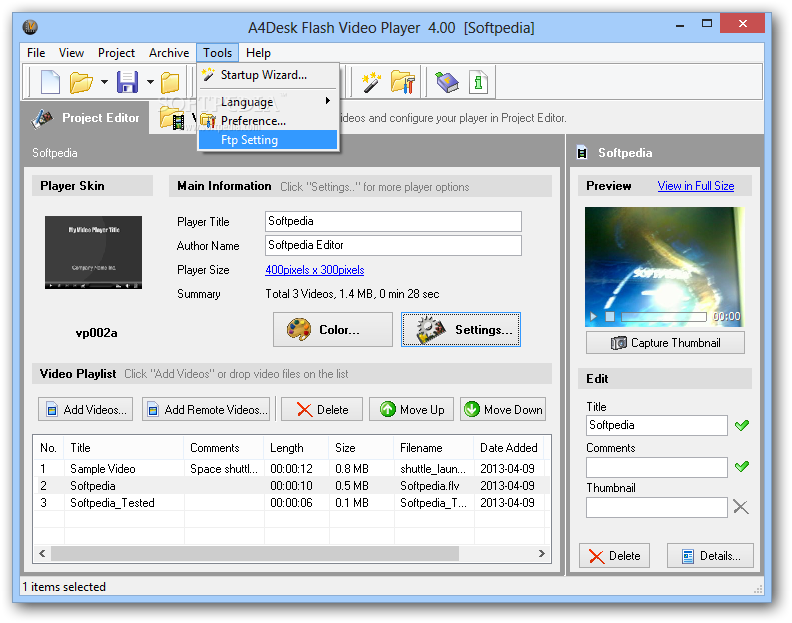
Task: Click the Thumbnail path field
Action: click(657, 507)
